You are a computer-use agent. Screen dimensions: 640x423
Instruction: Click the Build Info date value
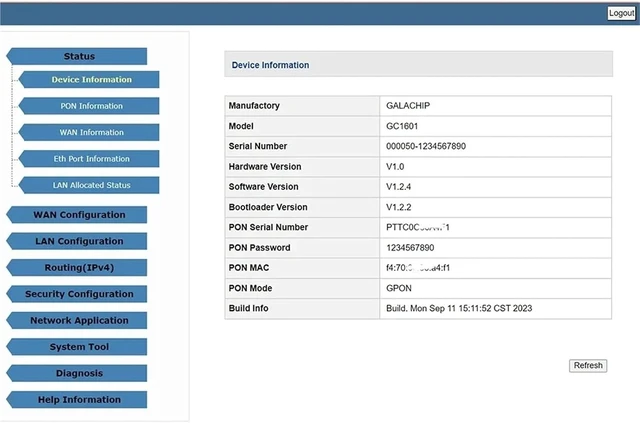(459, 308)
